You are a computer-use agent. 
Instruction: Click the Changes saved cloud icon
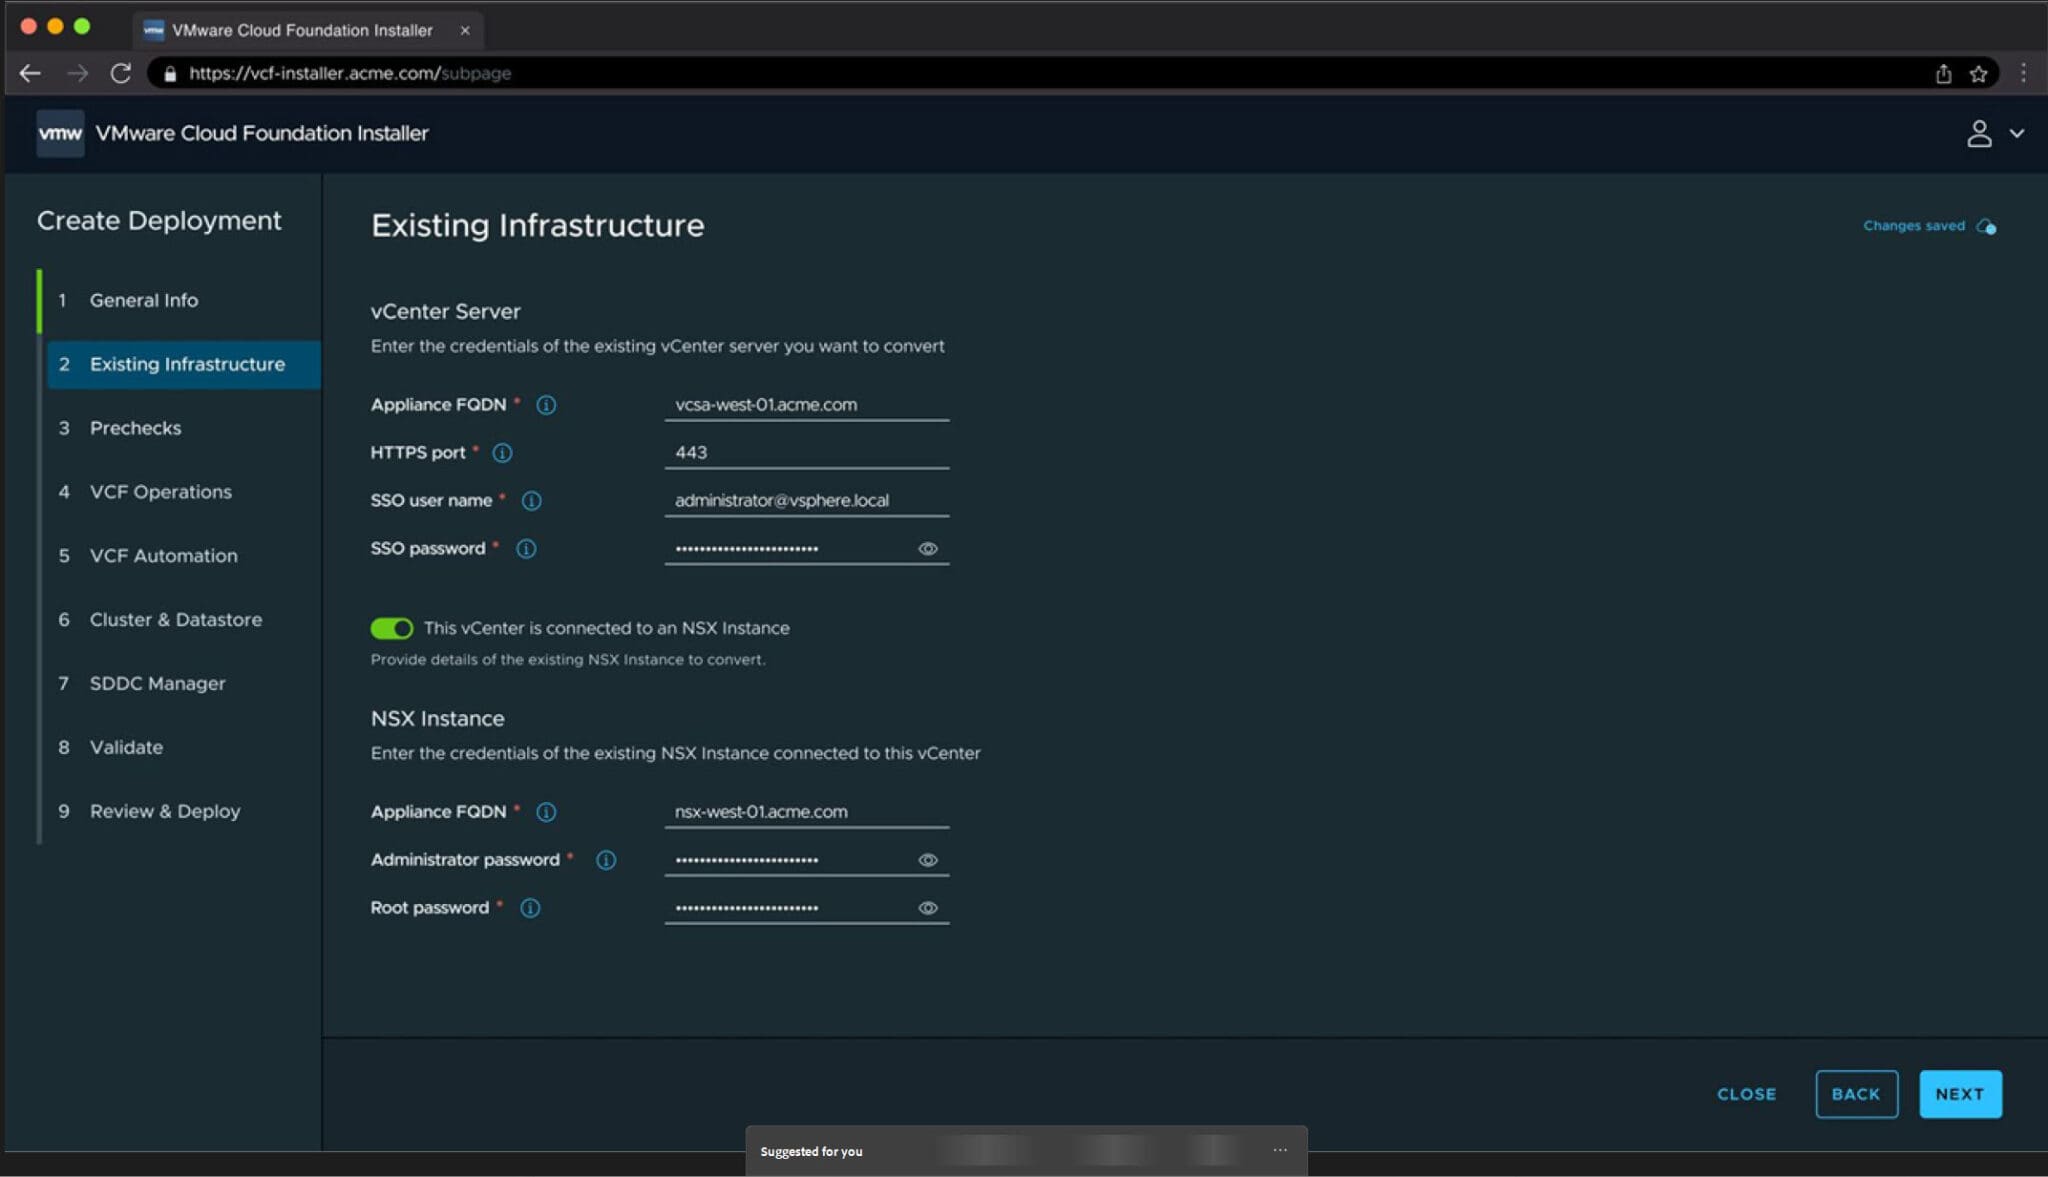tap(1986, 225)
